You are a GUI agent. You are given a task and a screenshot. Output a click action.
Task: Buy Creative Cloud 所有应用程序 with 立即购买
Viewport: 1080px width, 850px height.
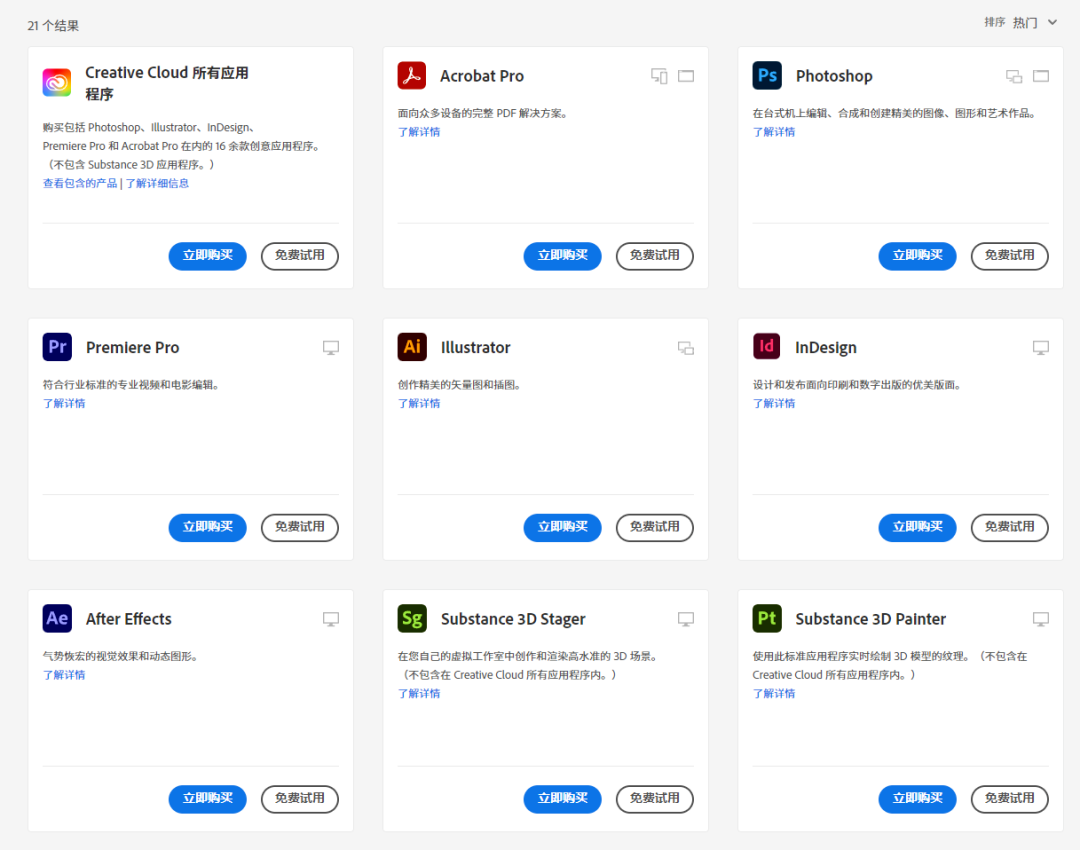(x=207, y=256)
